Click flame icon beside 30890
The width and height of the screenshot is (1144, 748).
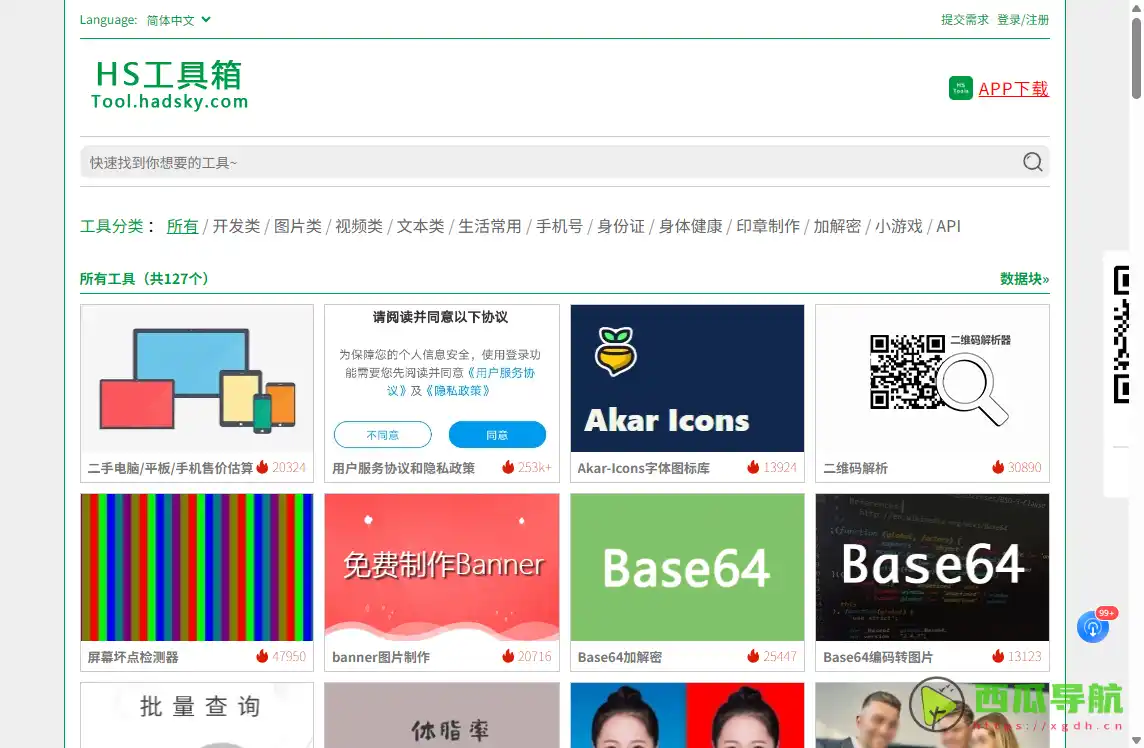(998, 467)
